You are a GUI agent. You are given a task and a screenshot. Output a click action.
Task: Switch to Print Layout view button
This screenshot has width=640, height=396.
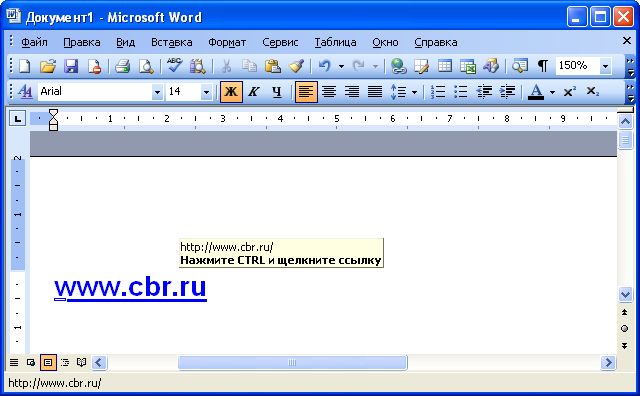[48, 363]
